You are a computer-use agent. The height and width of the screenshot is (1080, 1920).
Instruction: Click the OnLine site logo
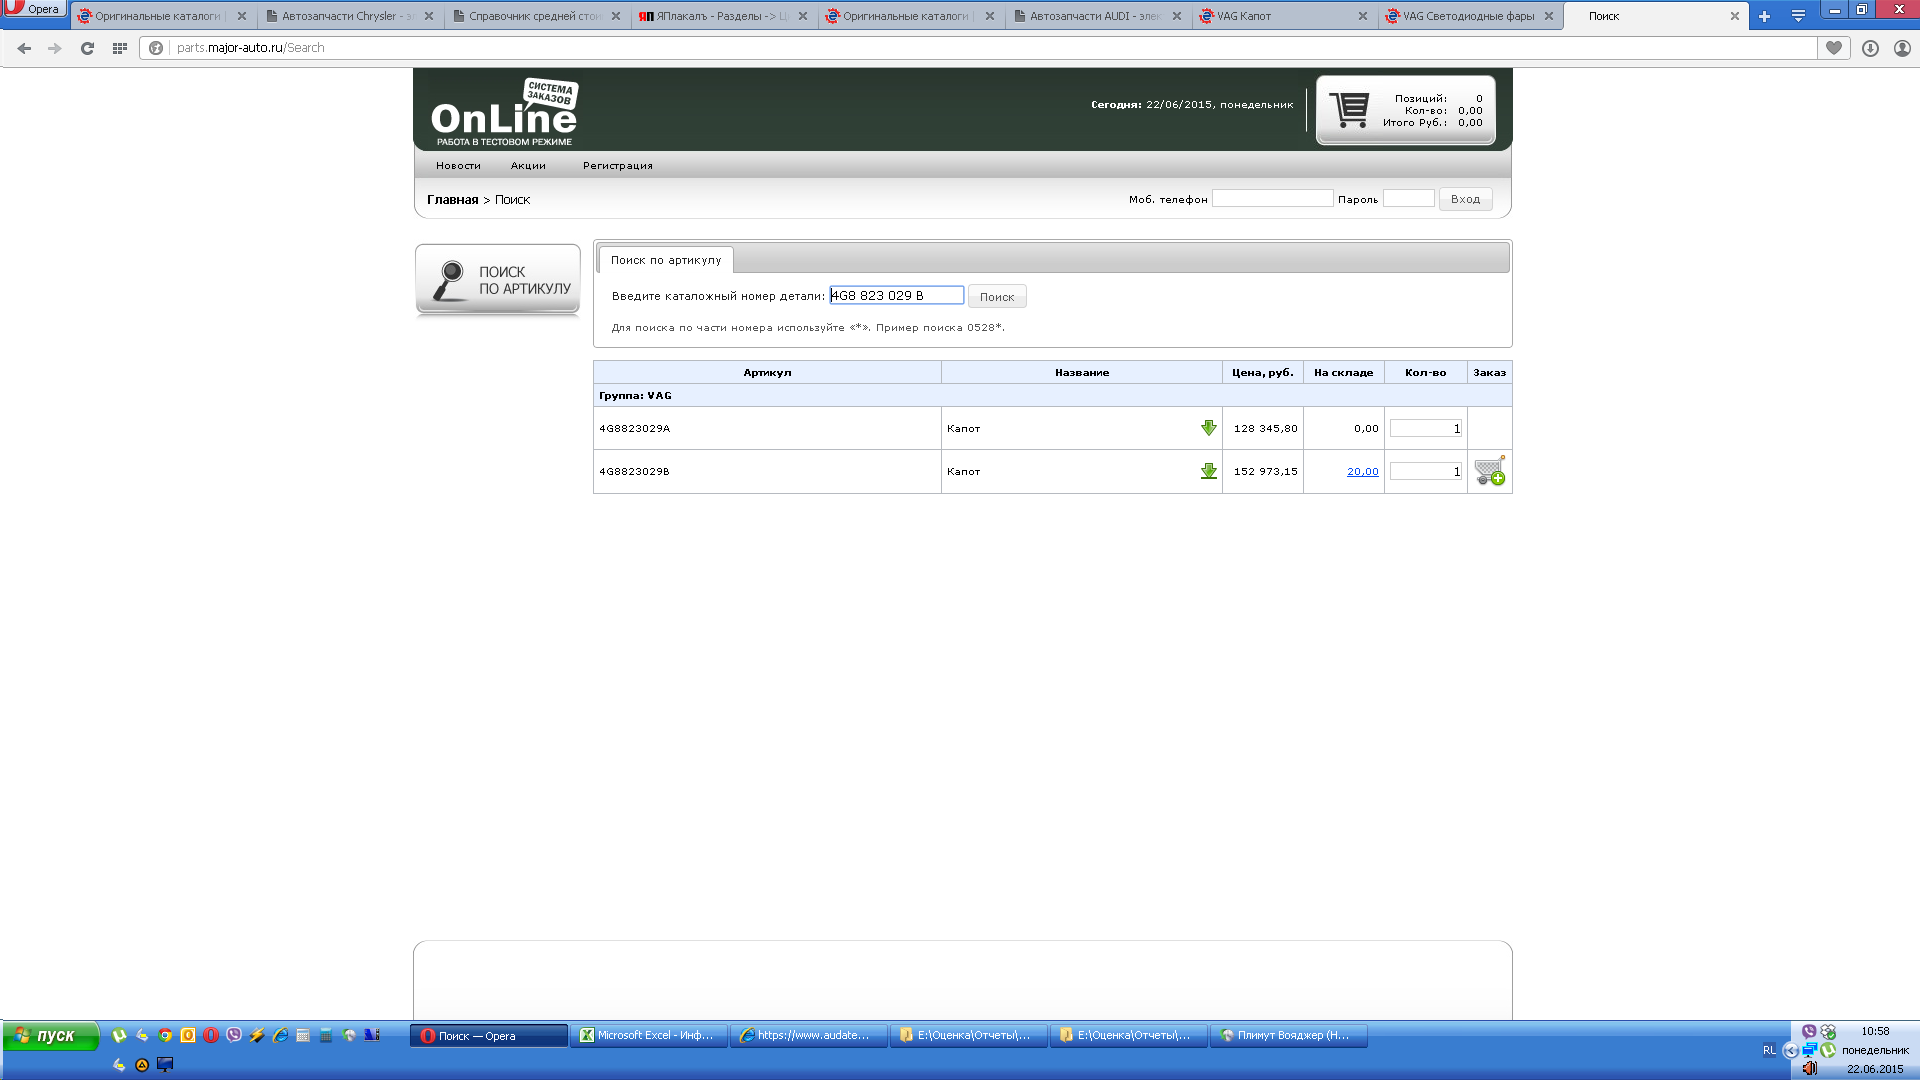click(x=505, y=113)
